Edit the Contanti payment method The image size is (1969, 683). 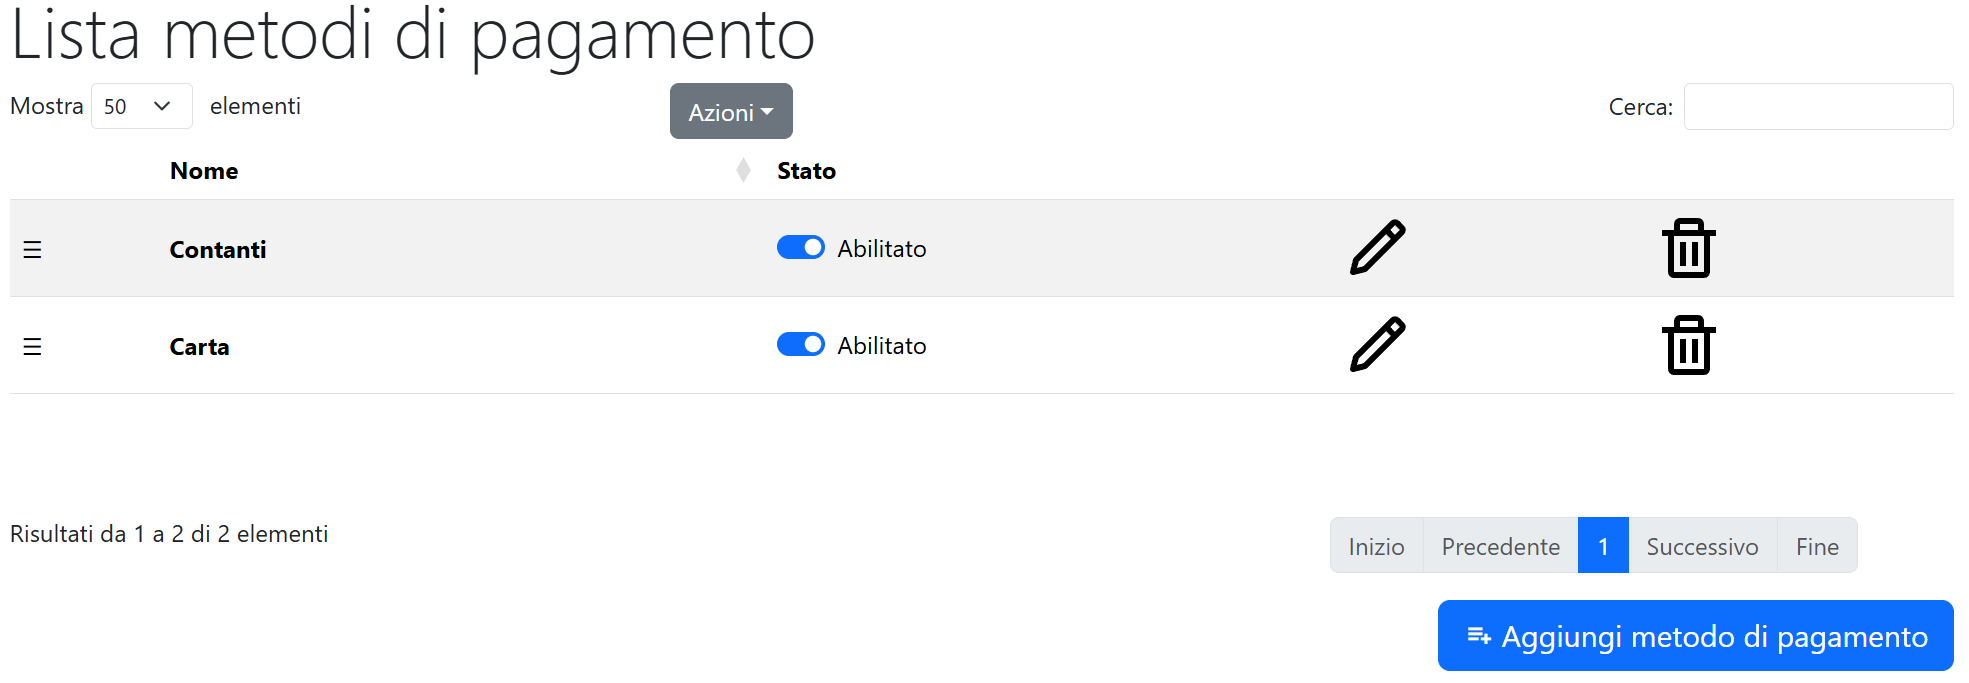(x=1377, y=247)
